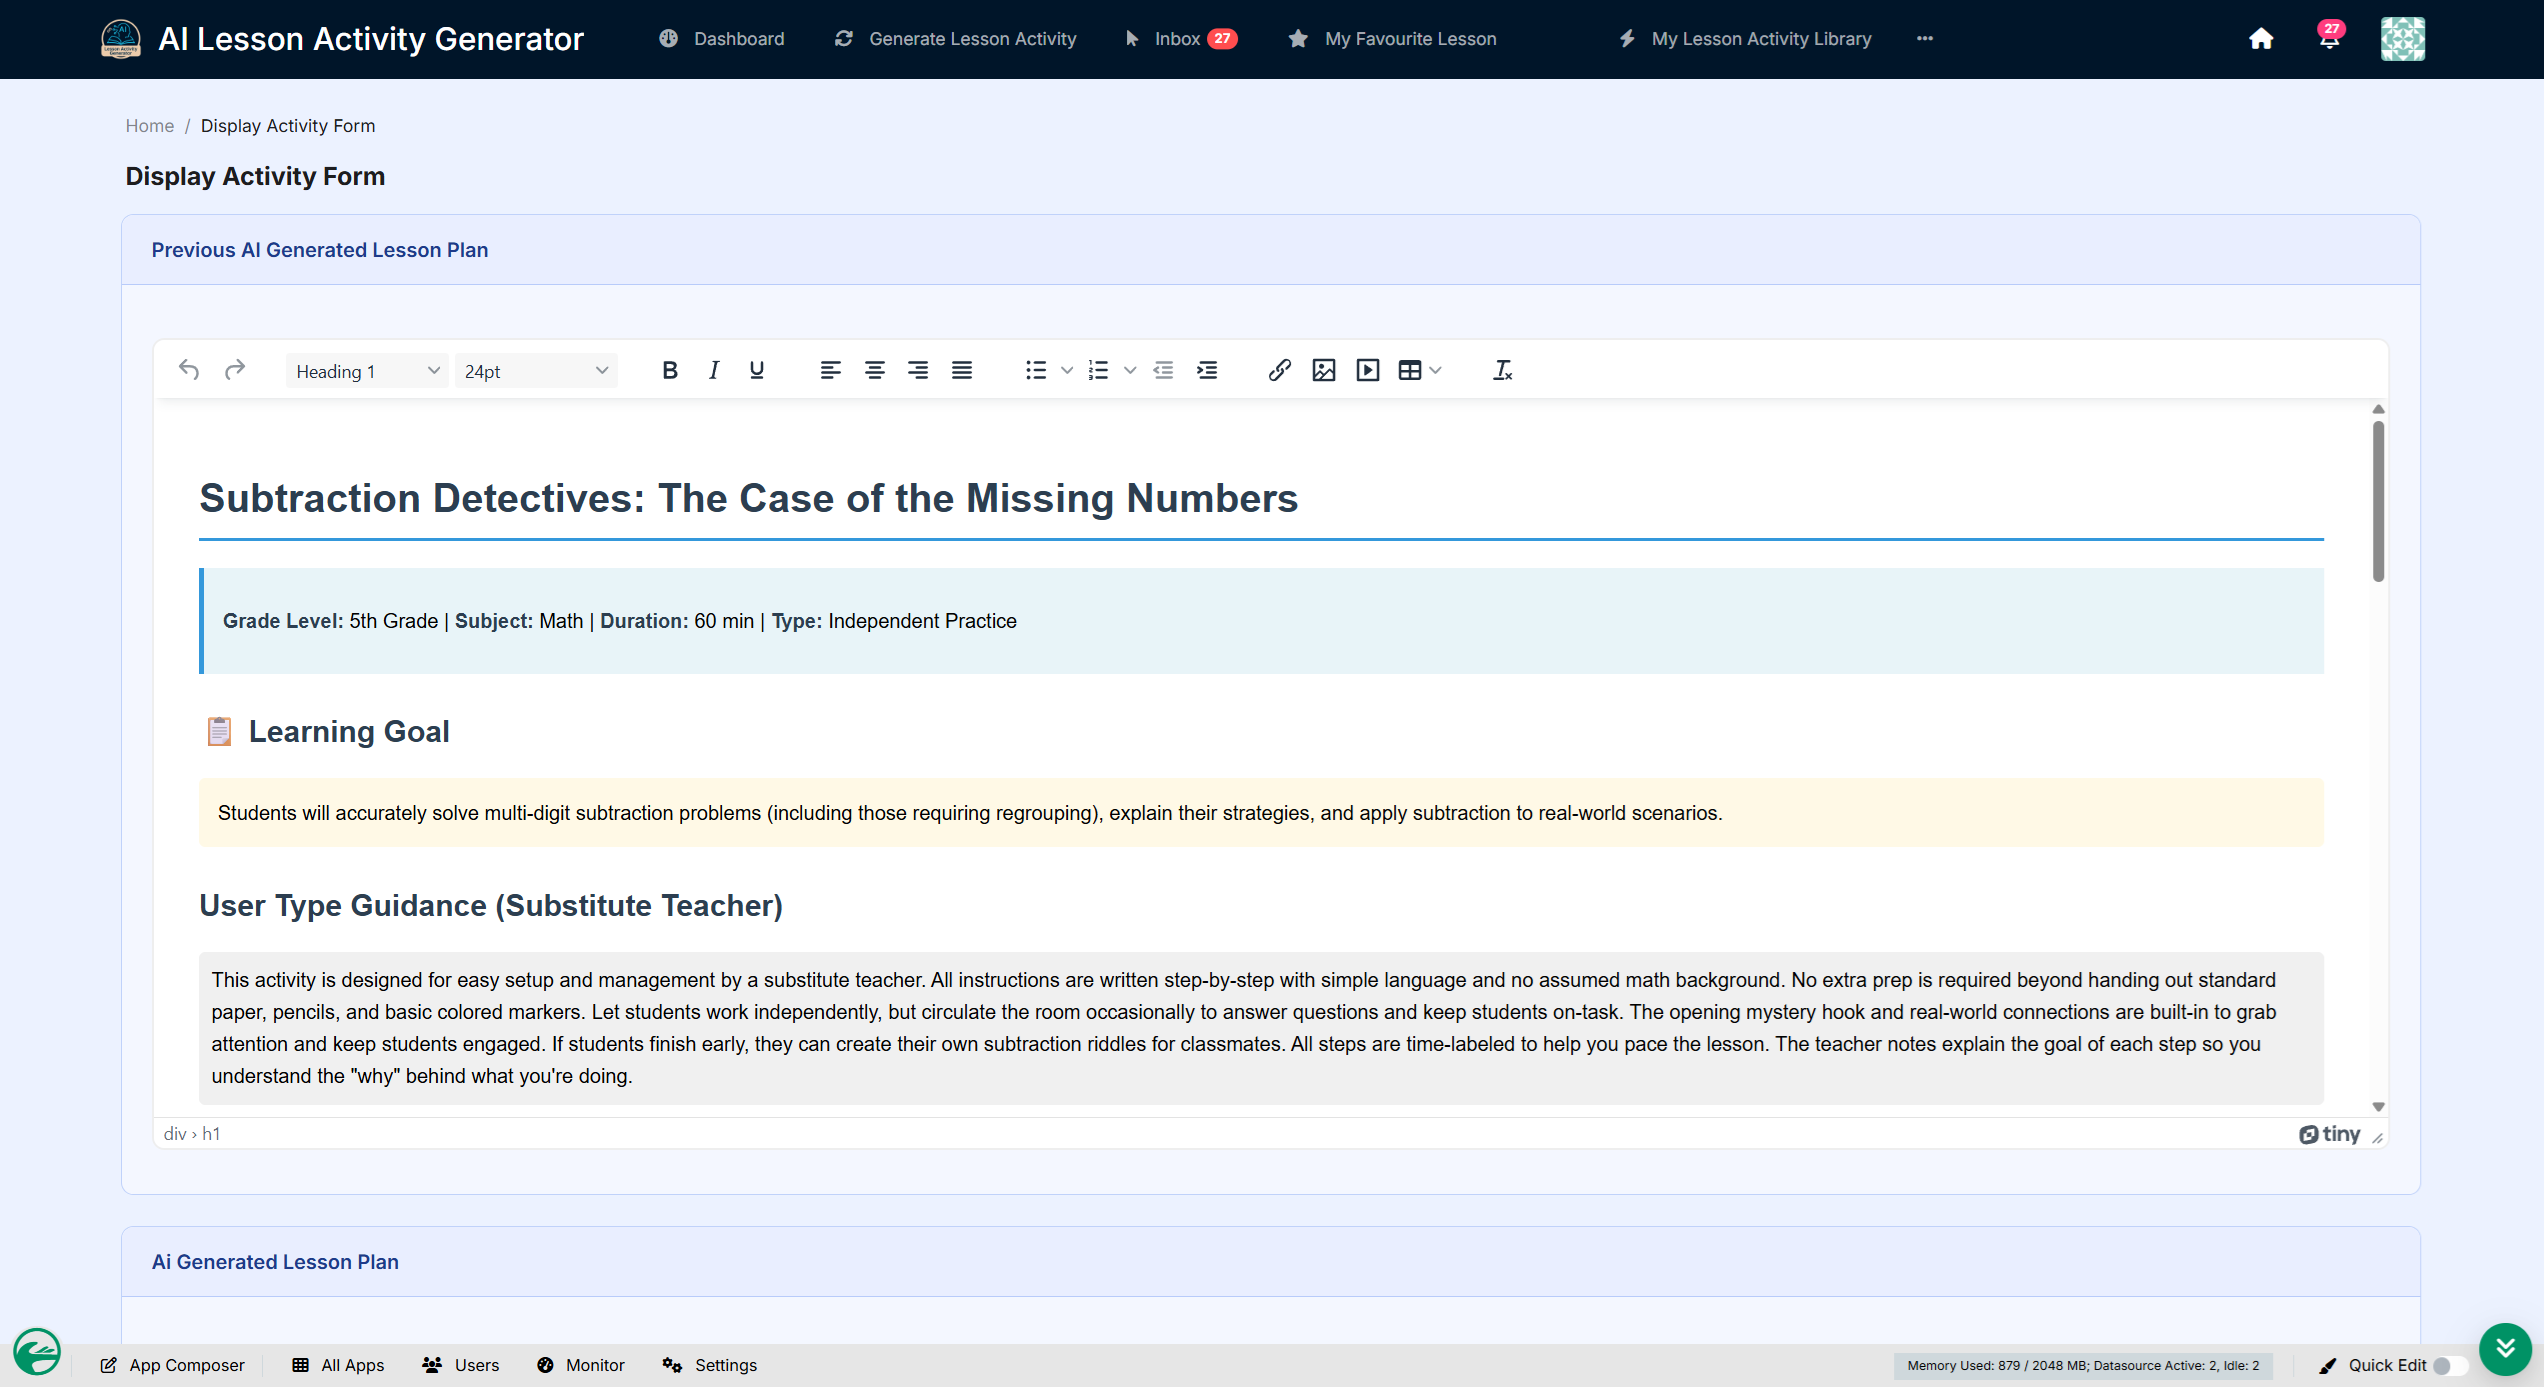
Task: Toggle italic formatting in editor
Action: [714, 371]
